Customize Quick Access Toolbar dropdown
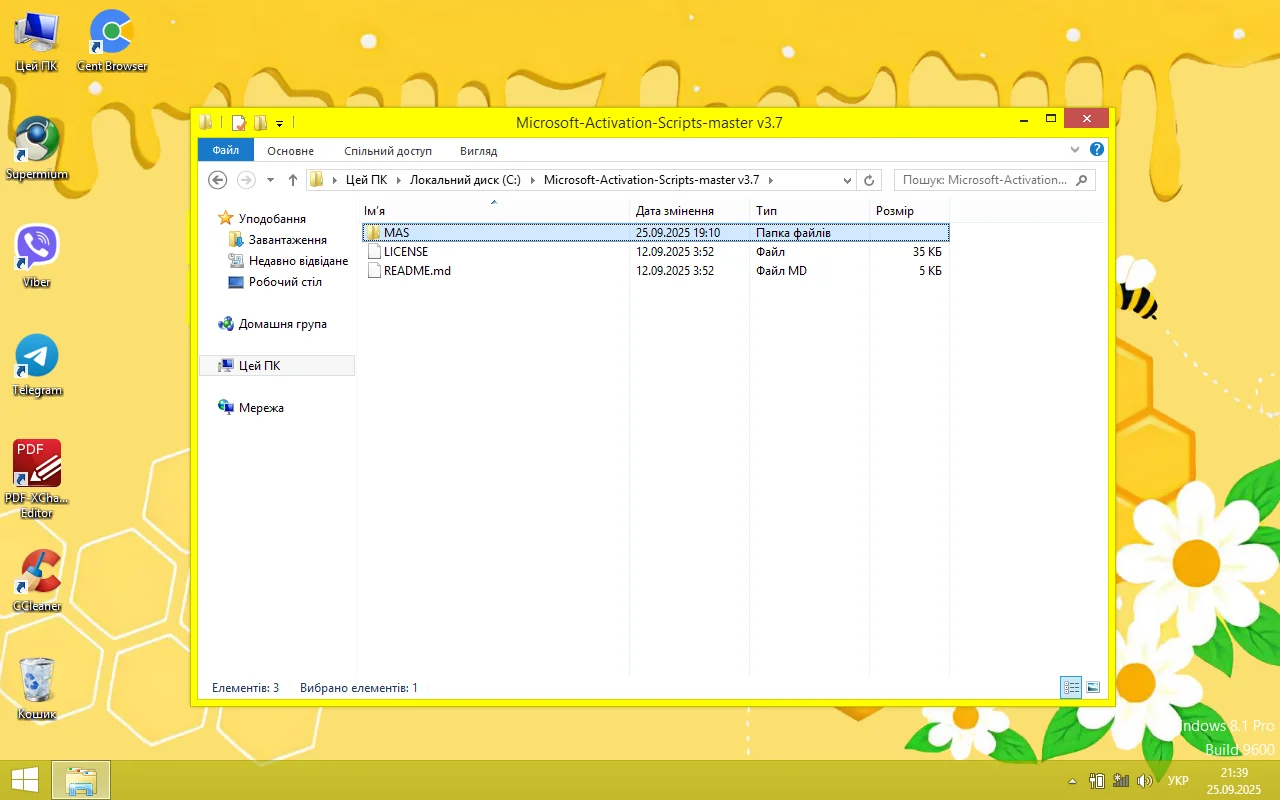 point(280,124)
